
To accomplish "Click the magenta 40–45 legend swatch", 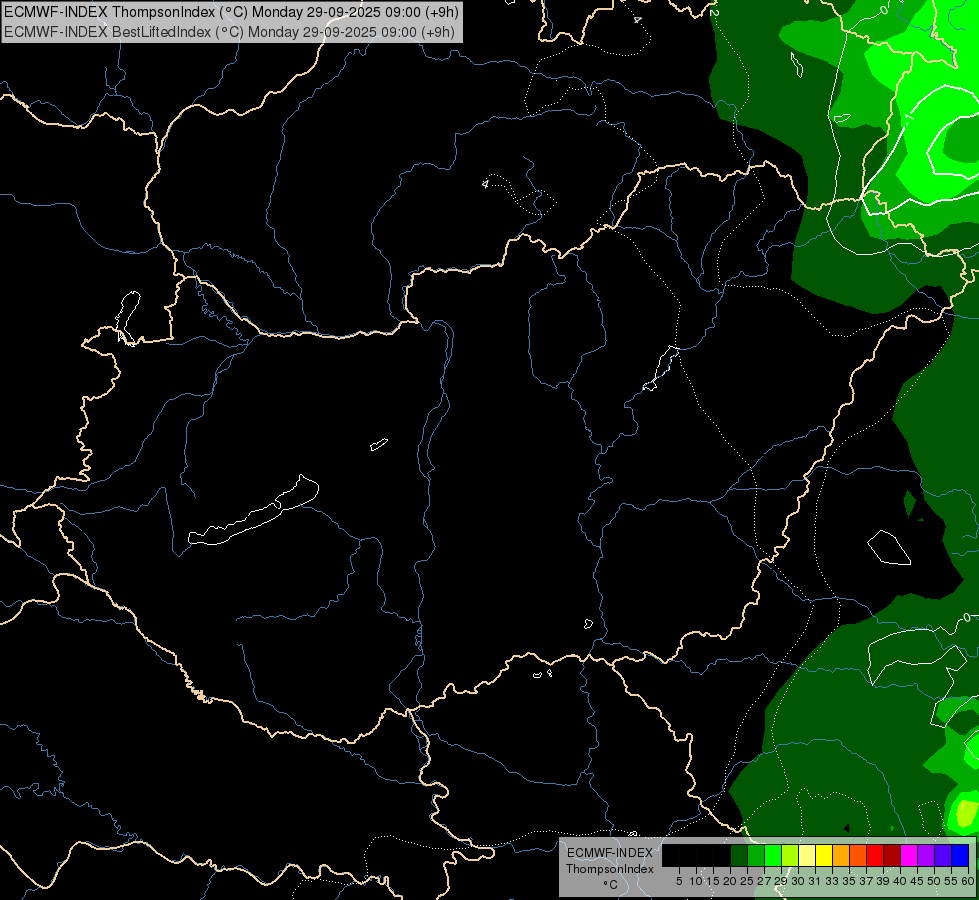I will point(909,855).
